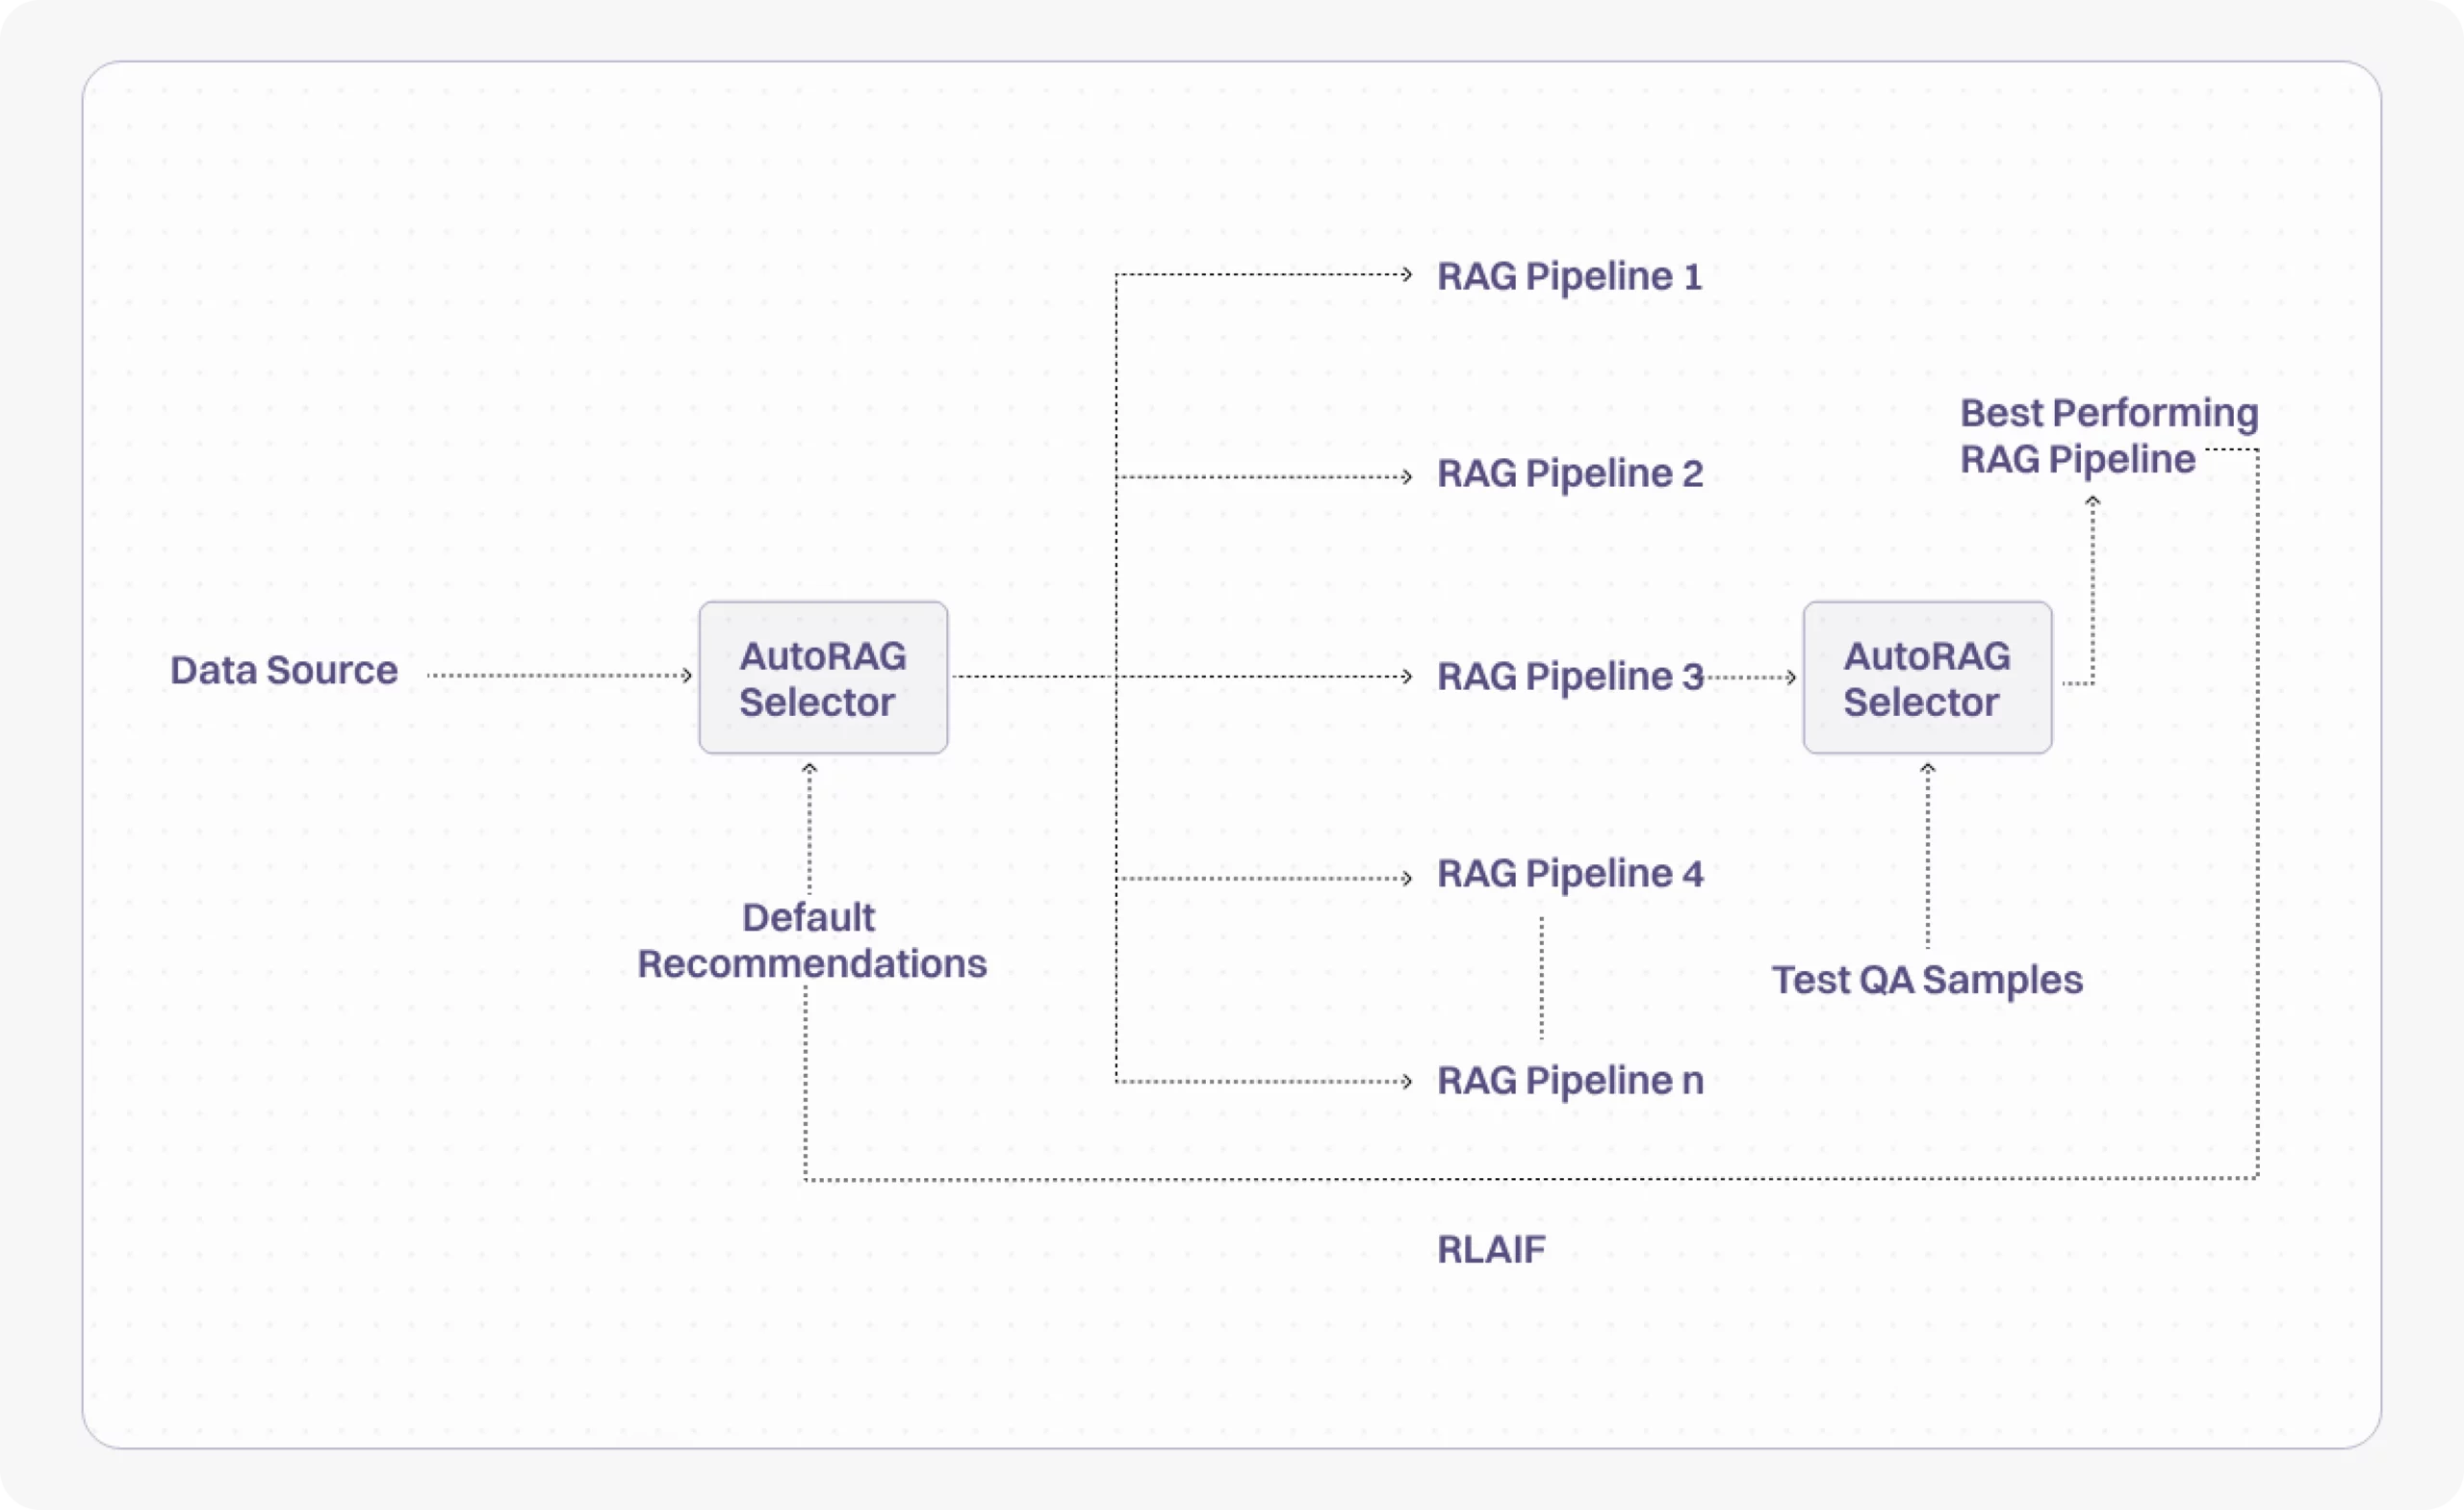Click the arrowhead pointing at RAG Pipeline 4
The width and height of the screenshot is (2464, 1510).
pyautogui.click(x=1407, y=878)
